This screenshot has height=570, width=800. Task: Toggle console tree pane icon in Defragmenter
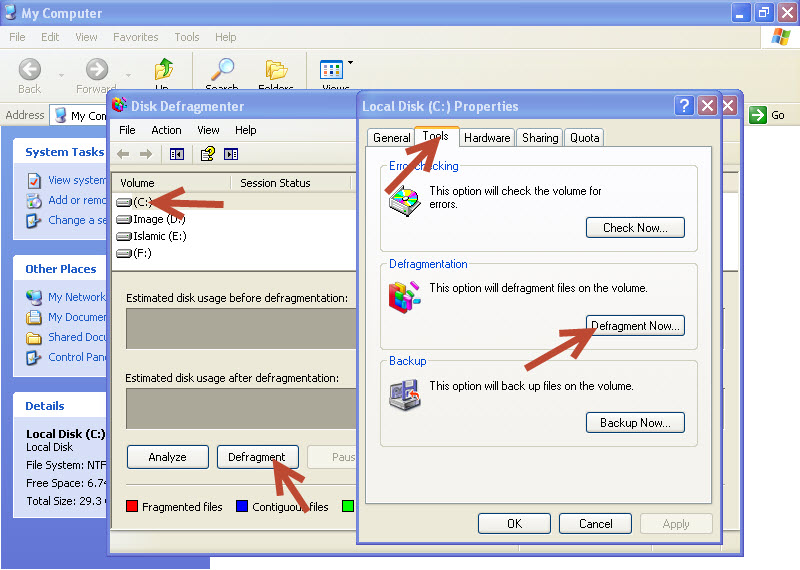point(177,154)
